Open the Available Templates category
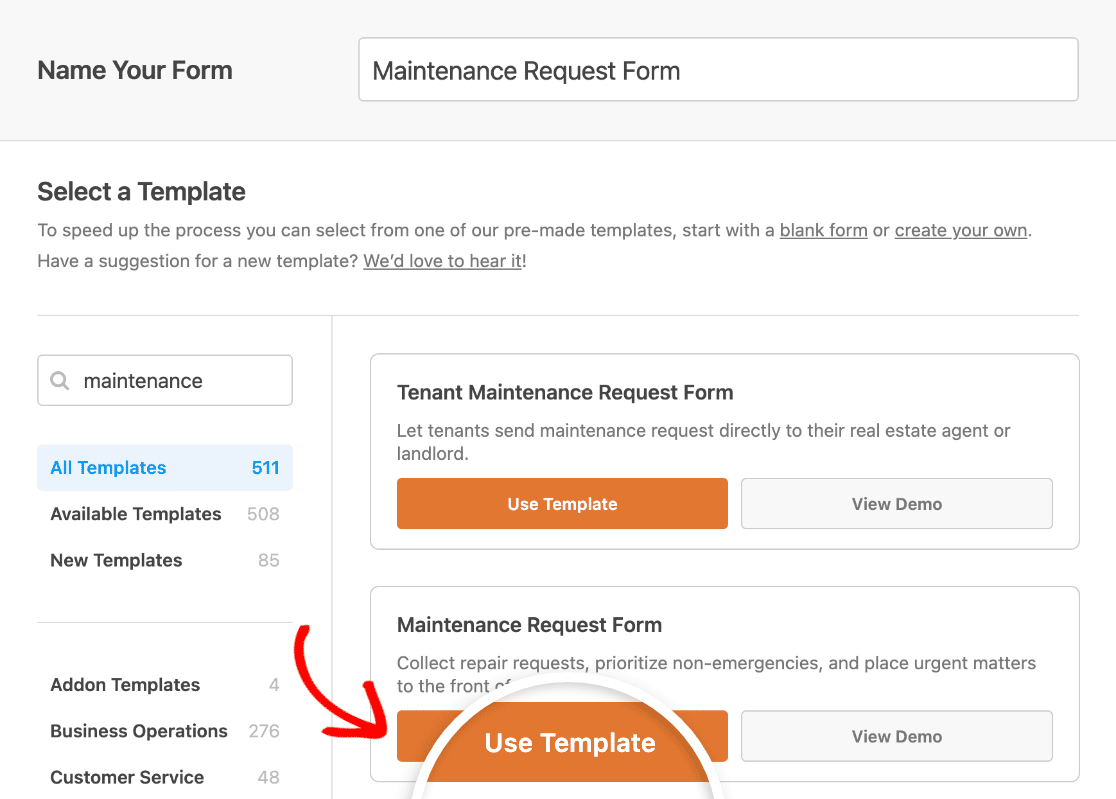This screenshot has height=799, width=1116. [x=164, y=514]
